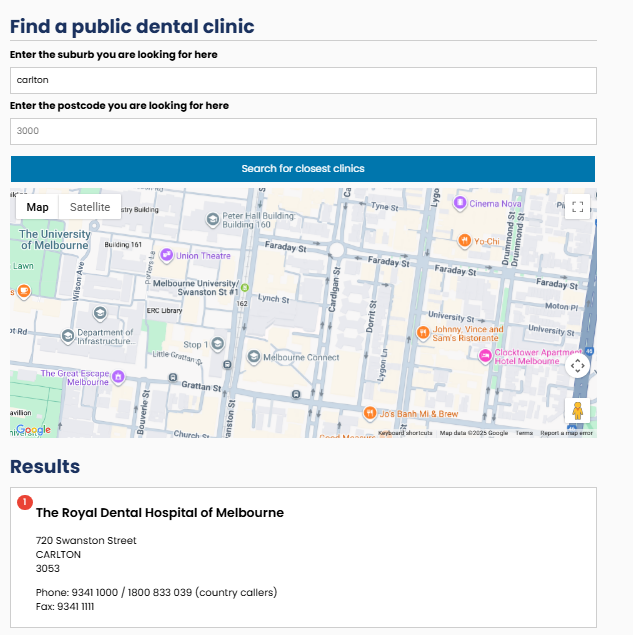Click the Cinema Nova map marker
The image size is (633, 635).
pos(460,202)
